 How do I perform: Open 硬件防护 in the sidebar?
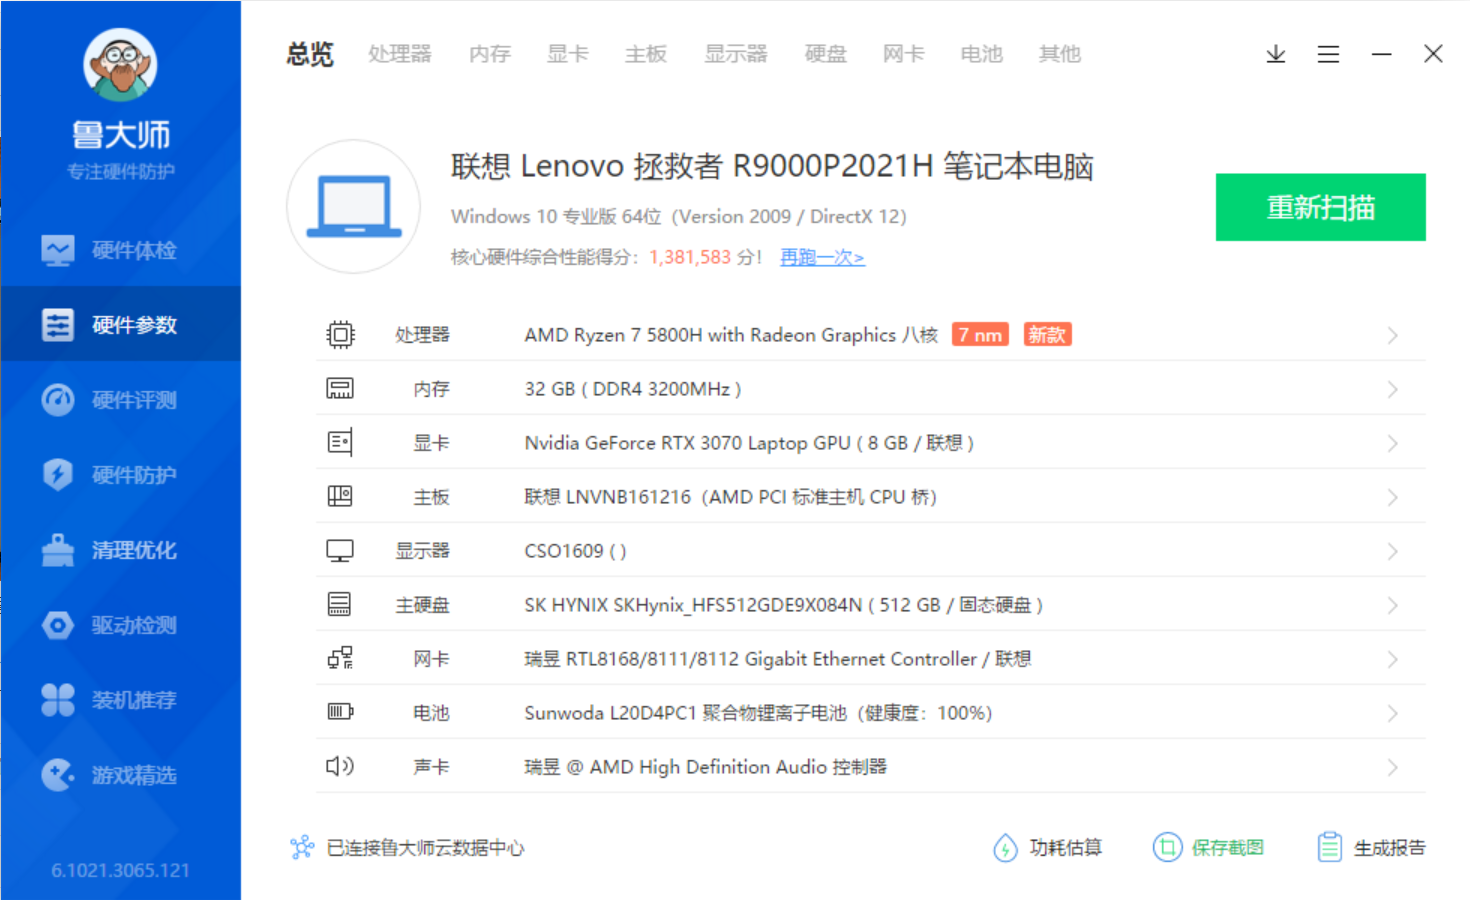pos(120,475)
